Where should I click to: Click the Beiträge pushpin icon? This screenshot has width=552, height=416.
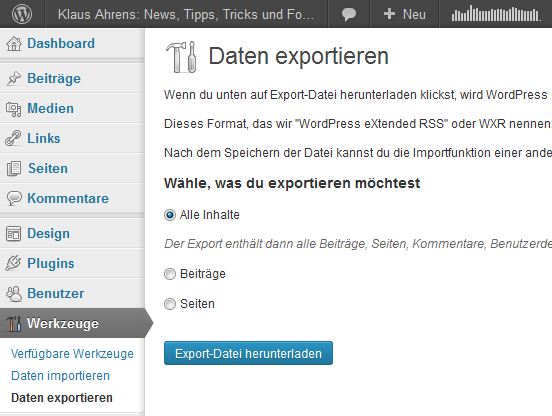point(14,78)
